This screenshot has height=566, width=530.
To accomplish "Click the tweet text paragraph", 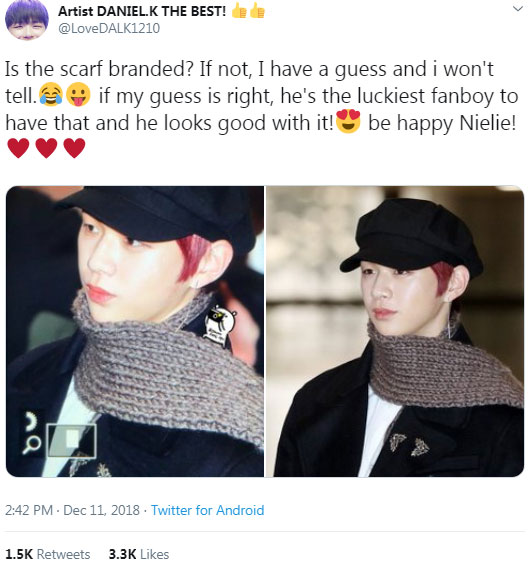I will 261,110.
